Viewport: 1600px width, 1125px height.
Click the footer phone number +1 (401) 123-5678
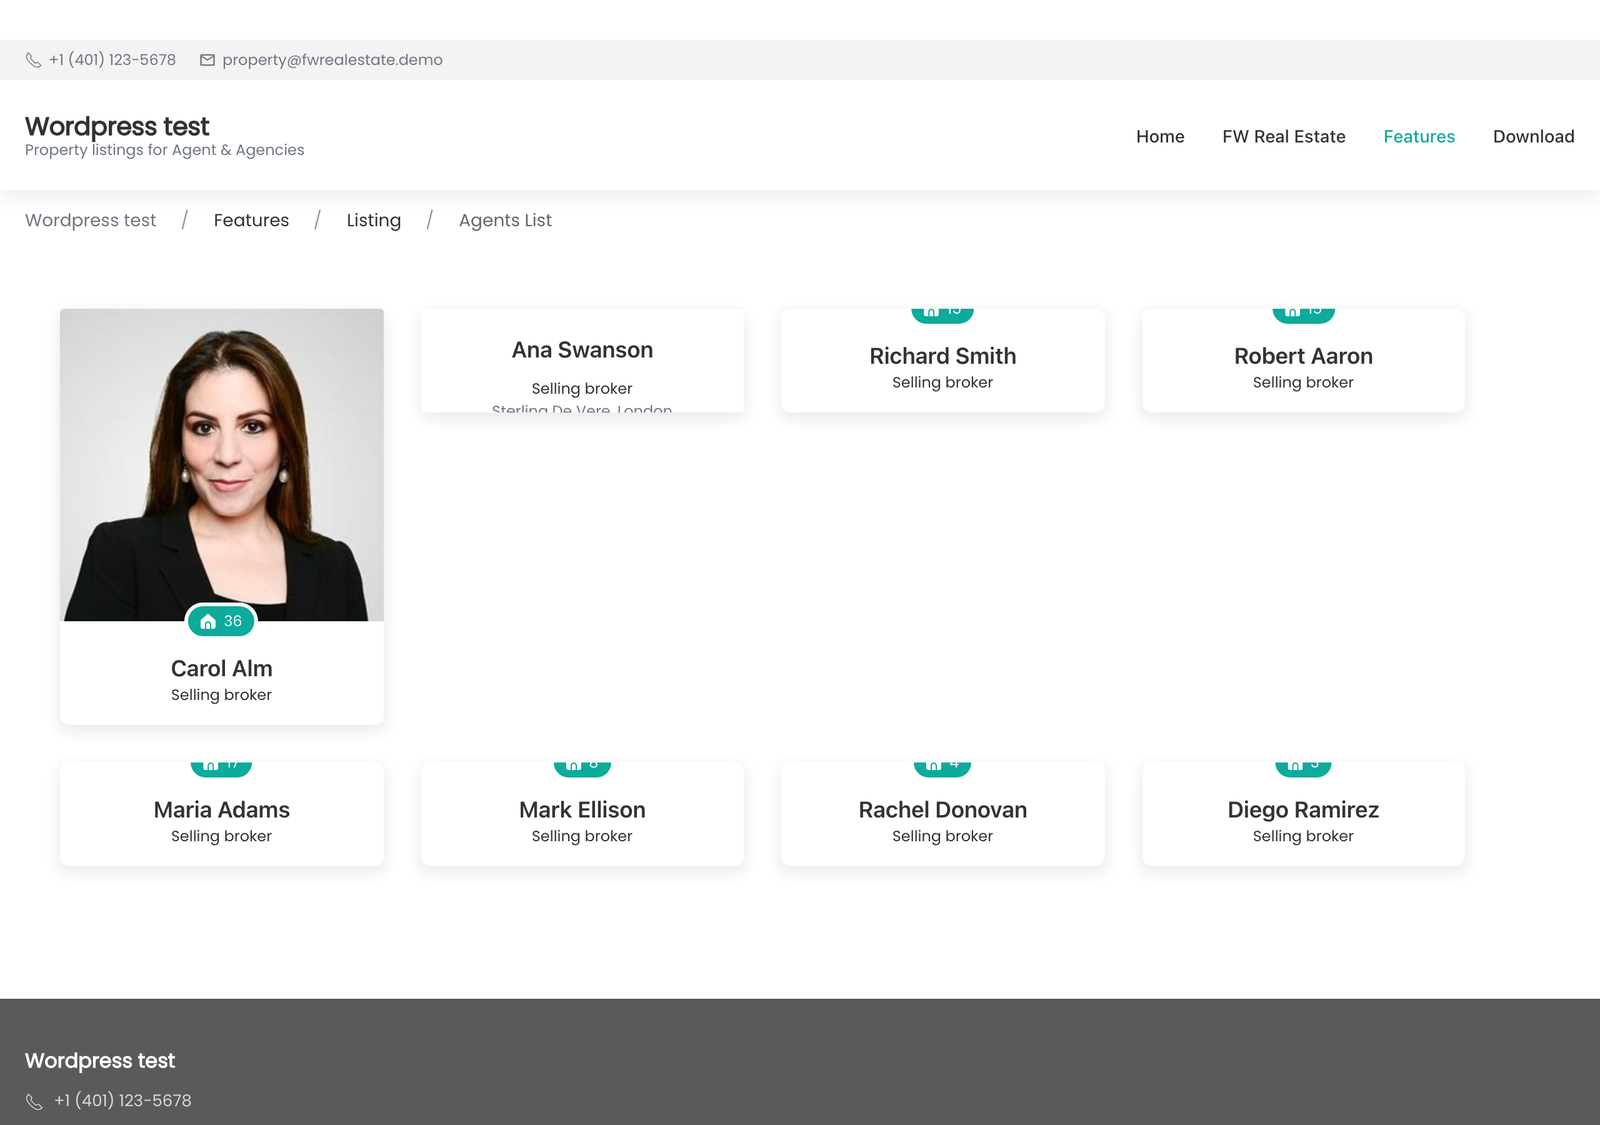123,1101
